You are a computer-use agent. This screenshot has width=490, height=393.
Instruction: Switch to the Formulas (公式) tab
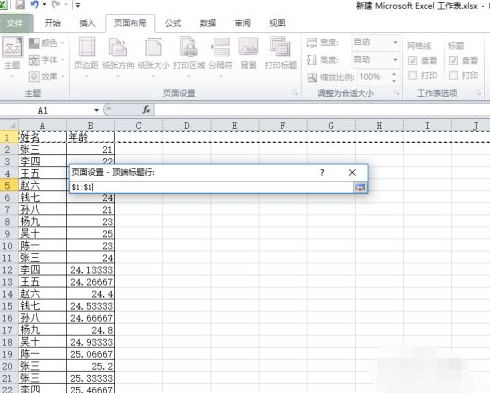[x=173, y=23]
